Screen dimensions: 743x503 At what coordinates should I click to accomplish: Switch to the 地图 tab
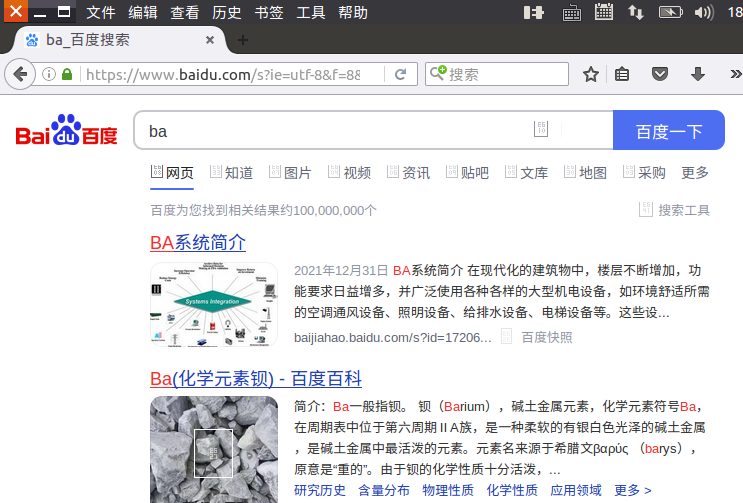click(x=585, y=173)
